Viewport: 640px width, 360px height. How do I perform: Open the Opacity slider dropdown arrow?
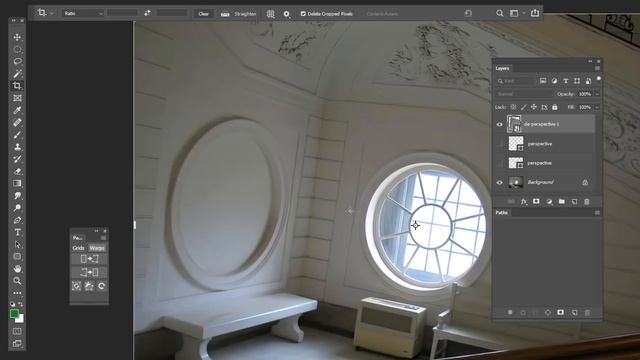597,94
